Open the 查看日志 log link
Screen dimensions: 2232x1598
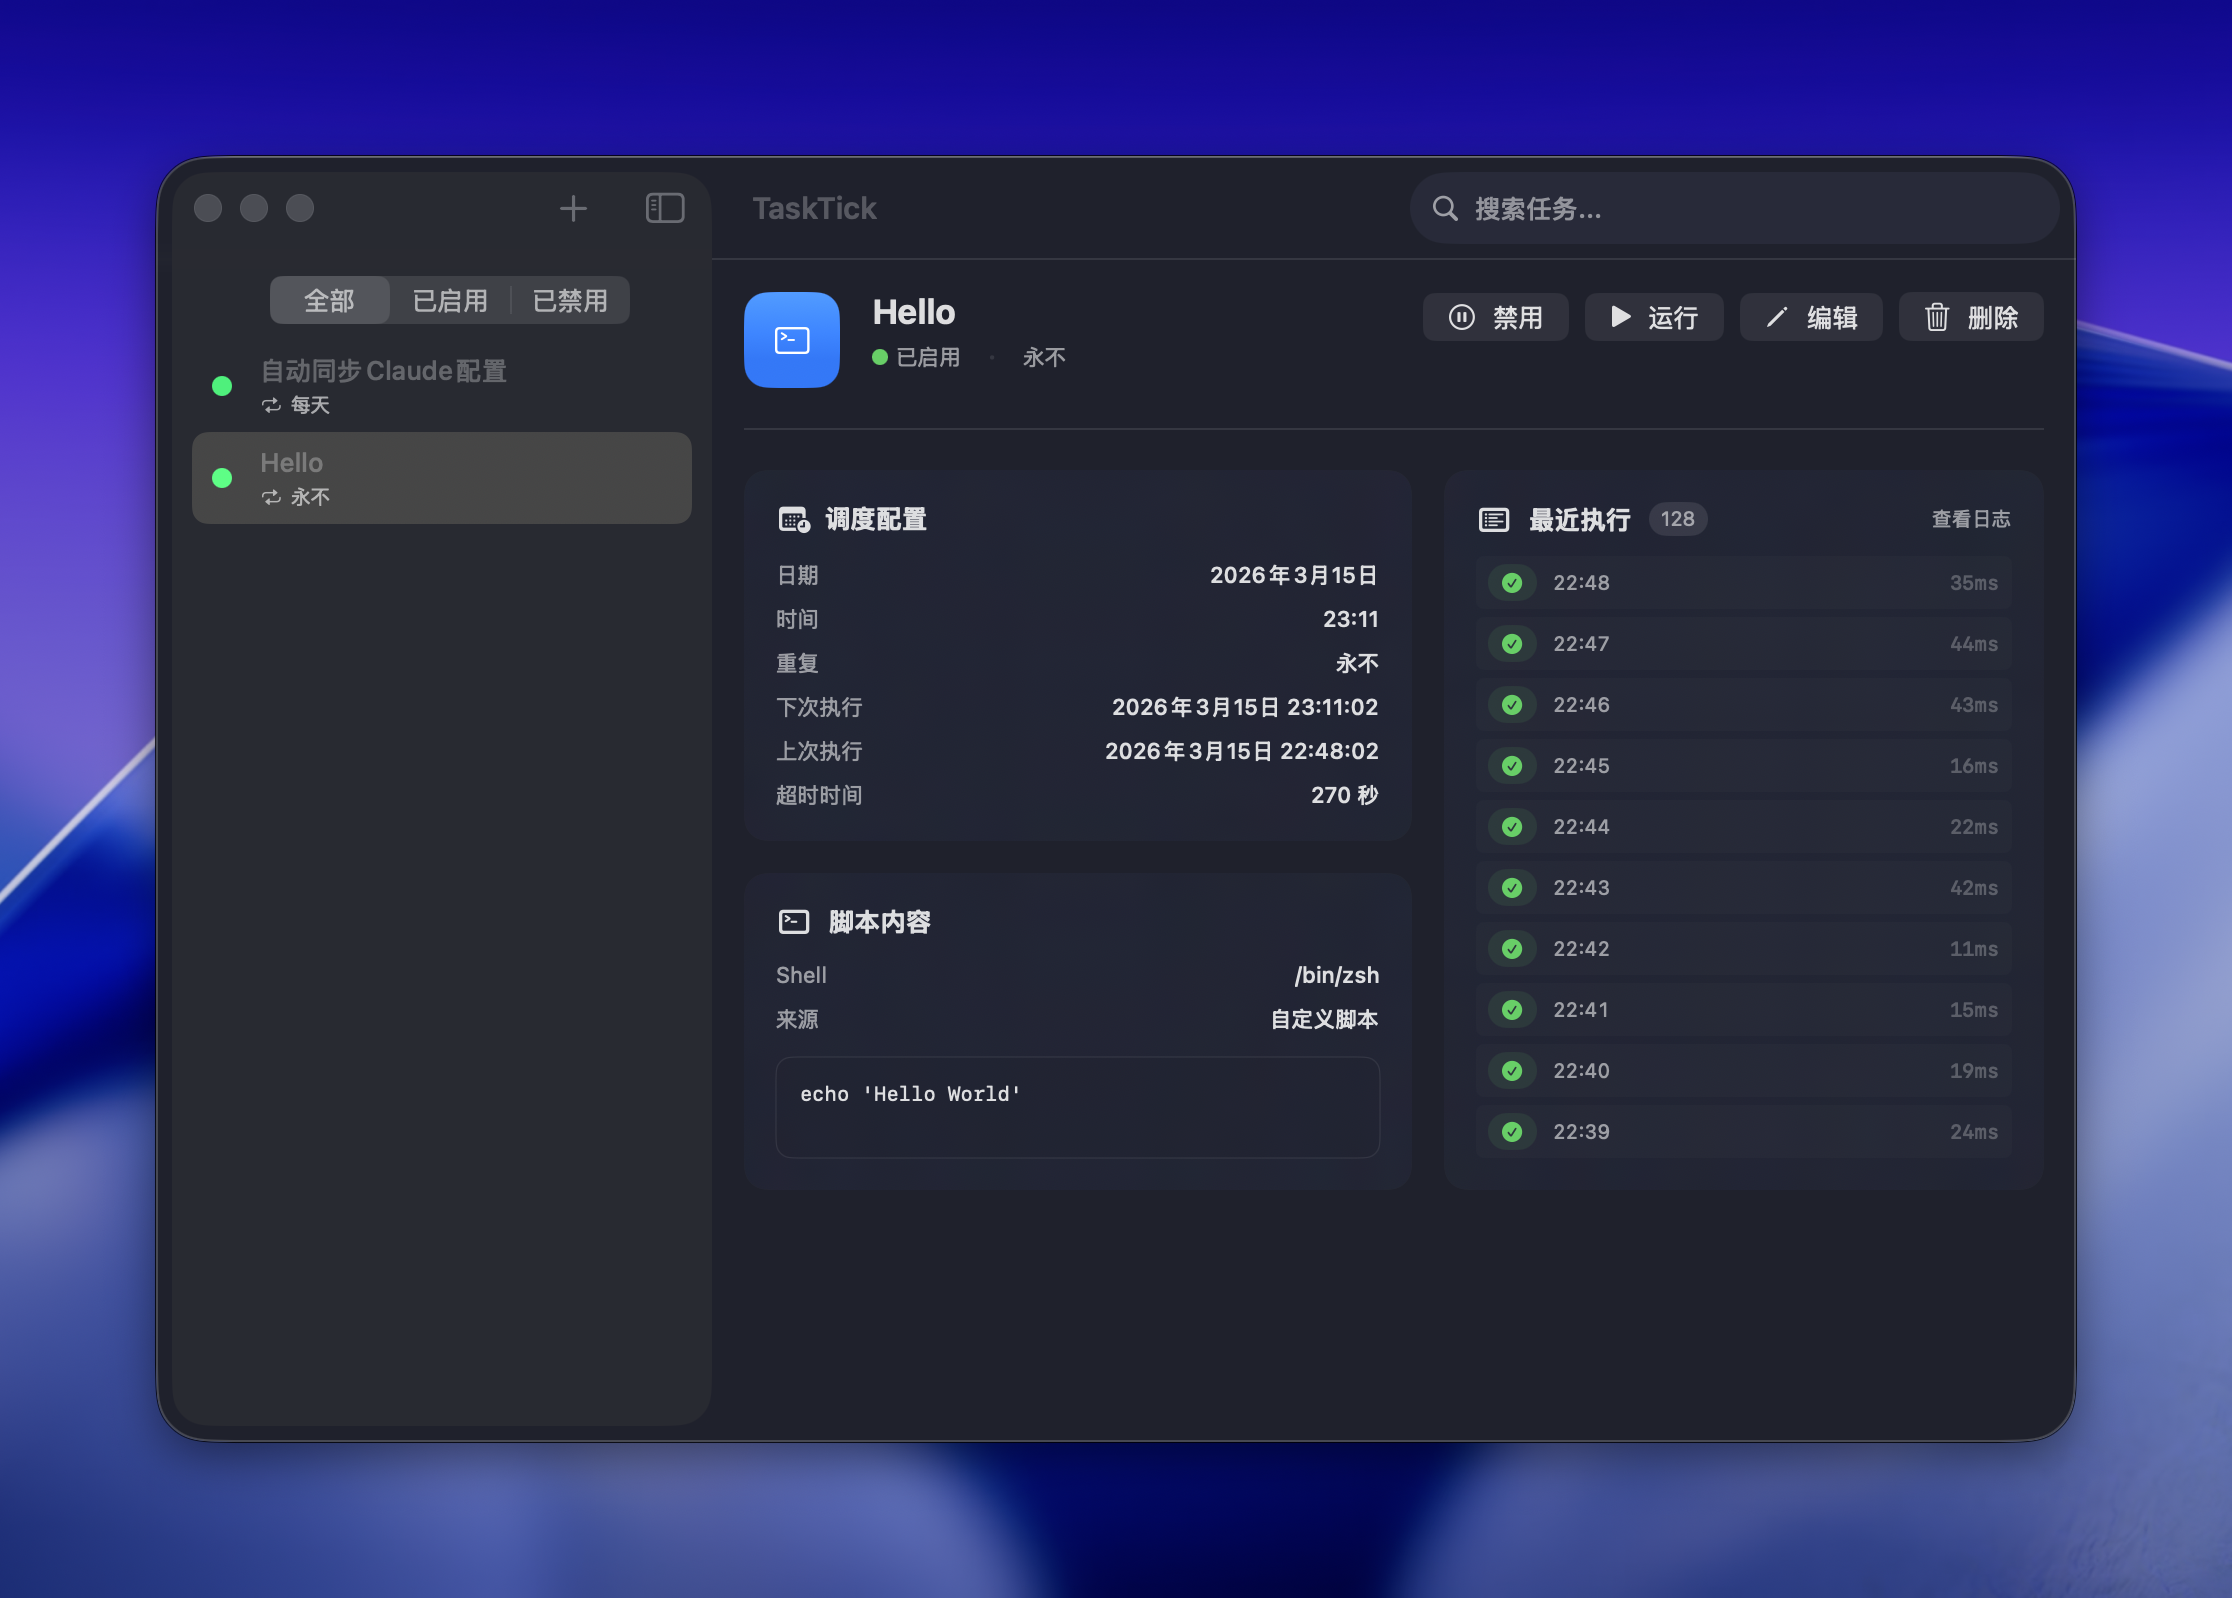coord(1970,519)
